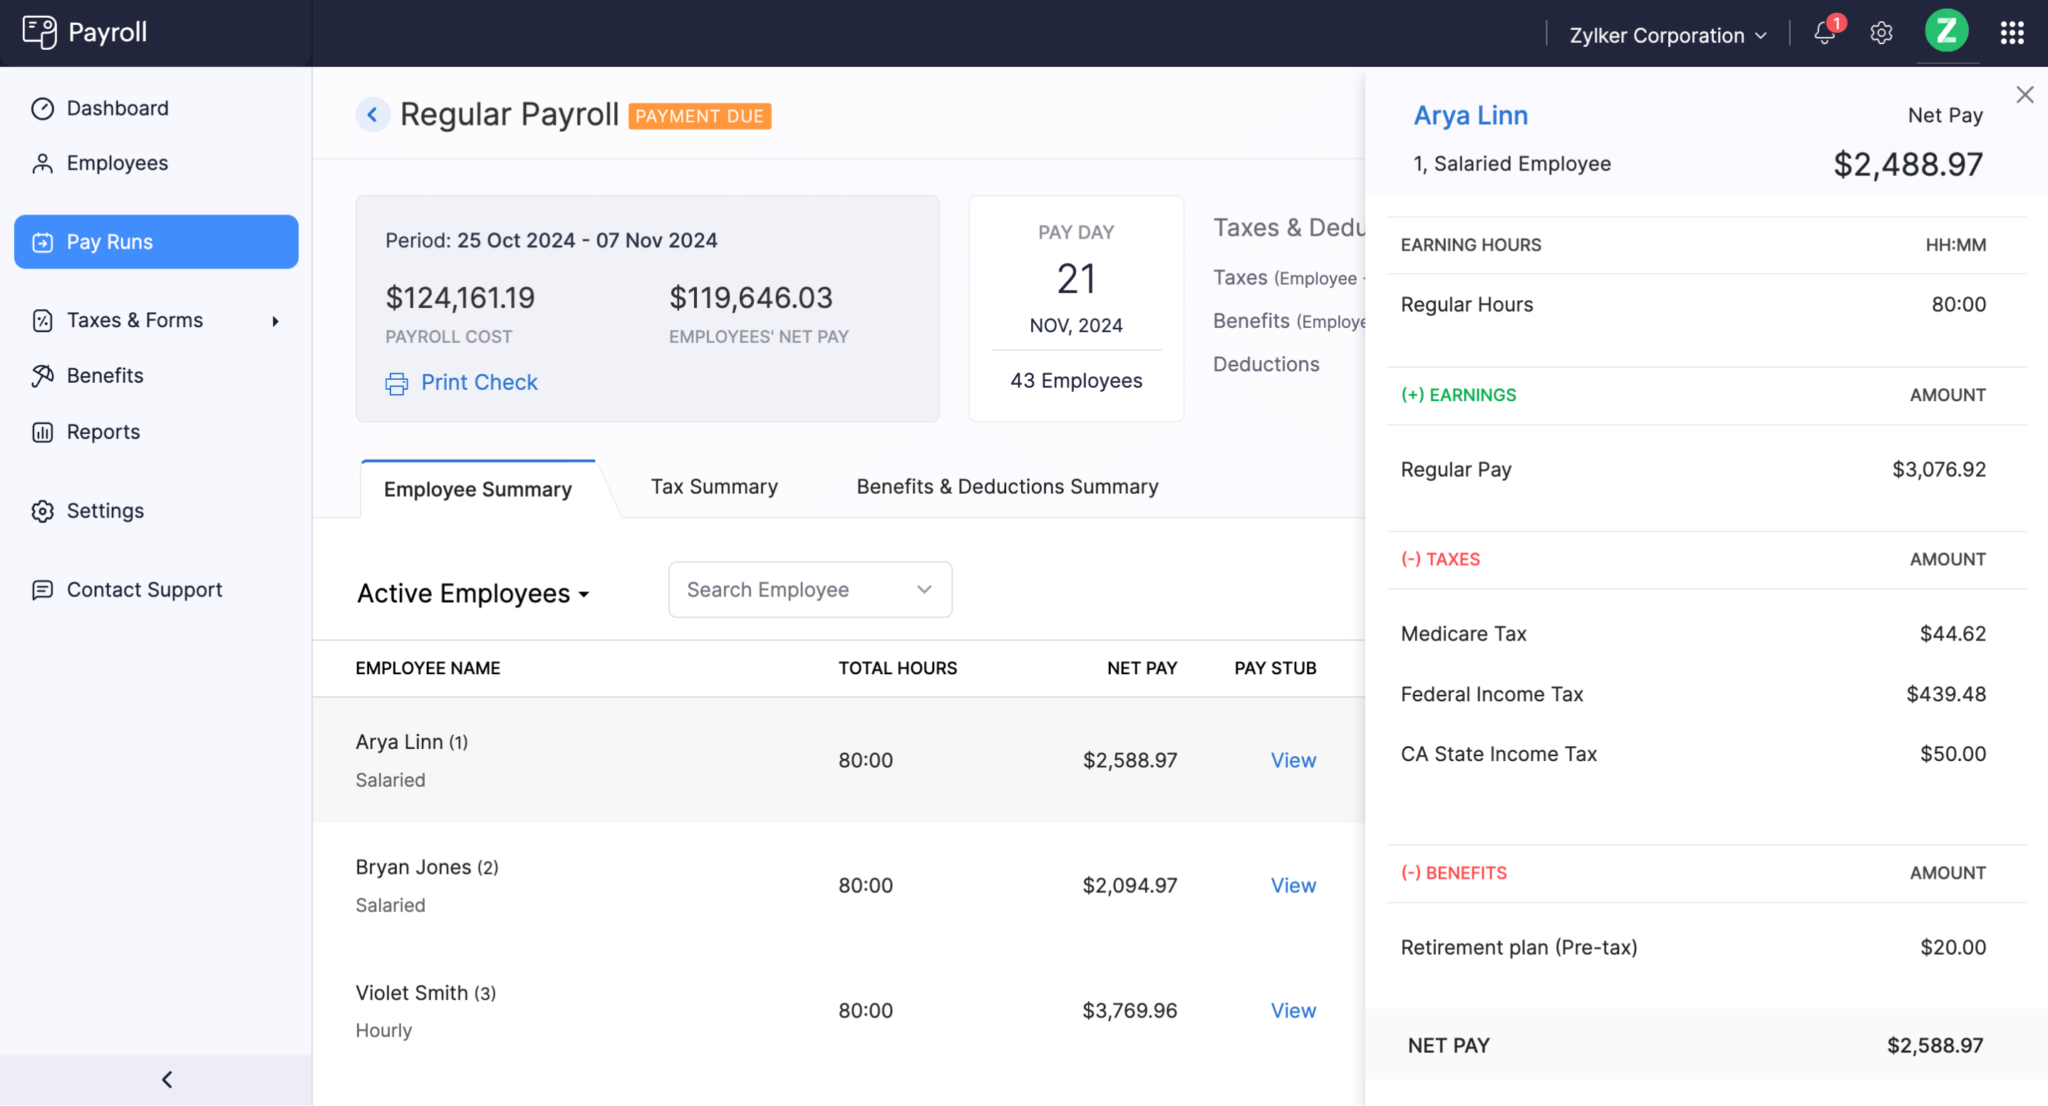The image size is (2048, 1106).
Task: Open the notifications bell
Action: click(1822, 33)
